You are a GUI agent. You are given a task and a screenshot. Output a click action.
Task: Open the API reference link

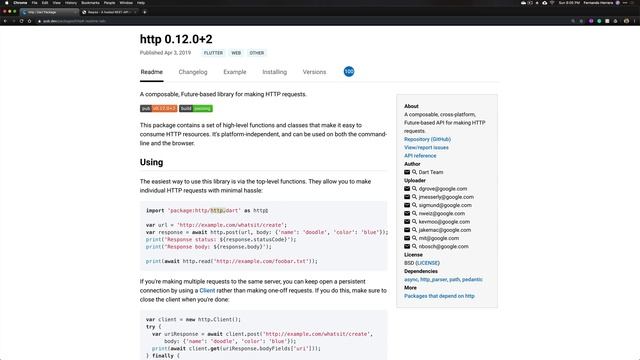point(420,156)
